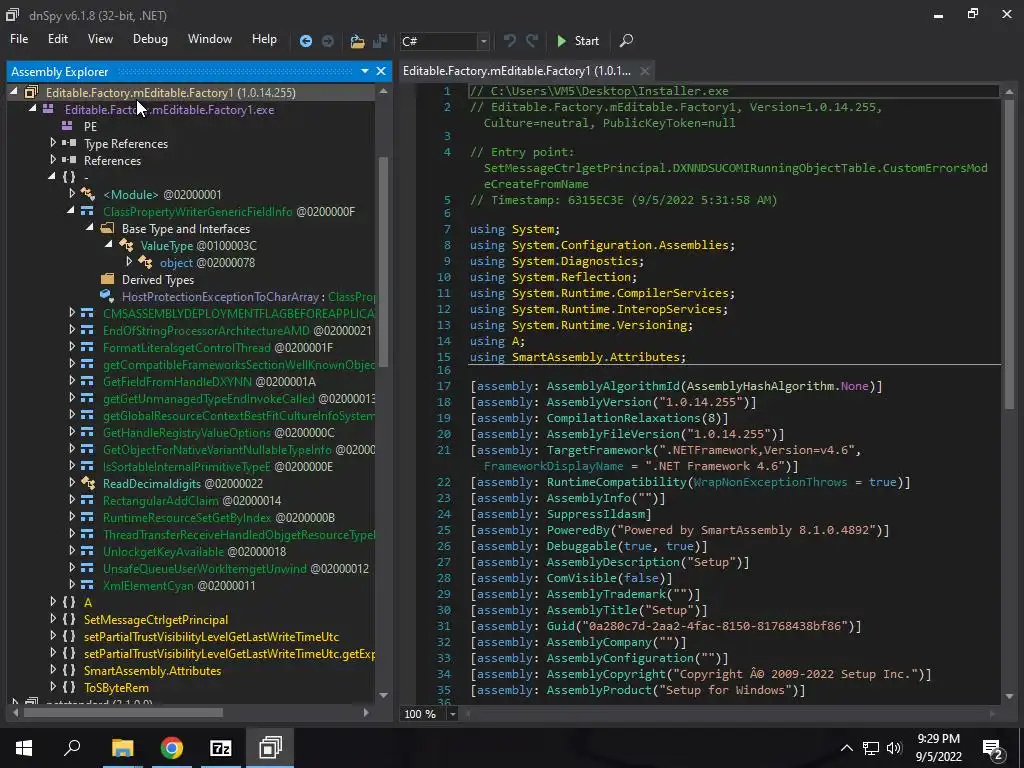This screenshot has height=768, width=1024.
Task: Open File Explorer from the taskbar
Action: pos(122,748)
